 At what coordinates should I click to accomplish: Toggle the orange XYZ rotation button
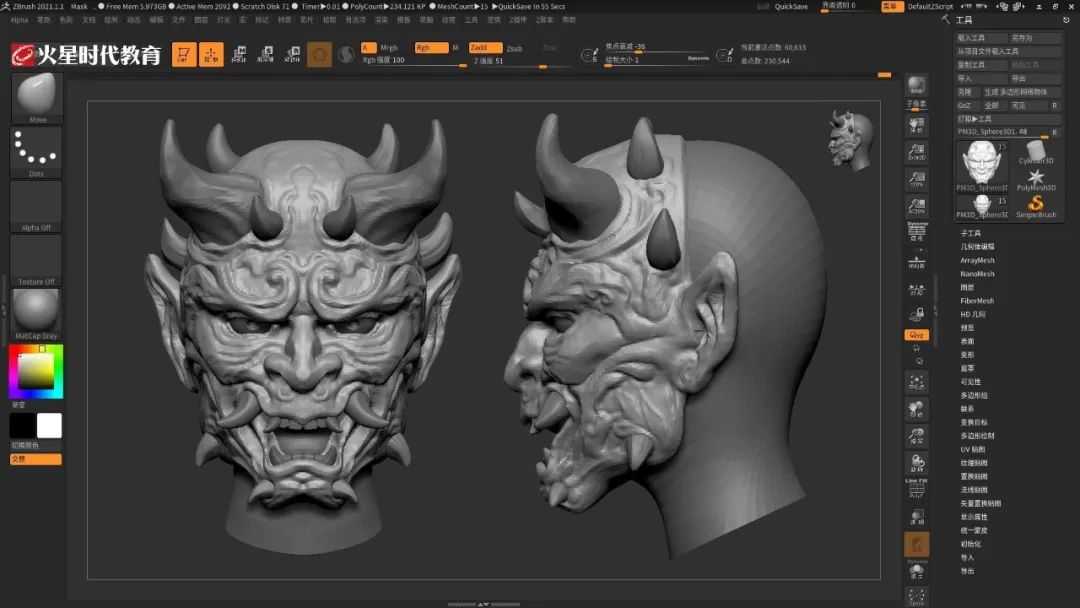pyautogui.click(x=916, y=335)
